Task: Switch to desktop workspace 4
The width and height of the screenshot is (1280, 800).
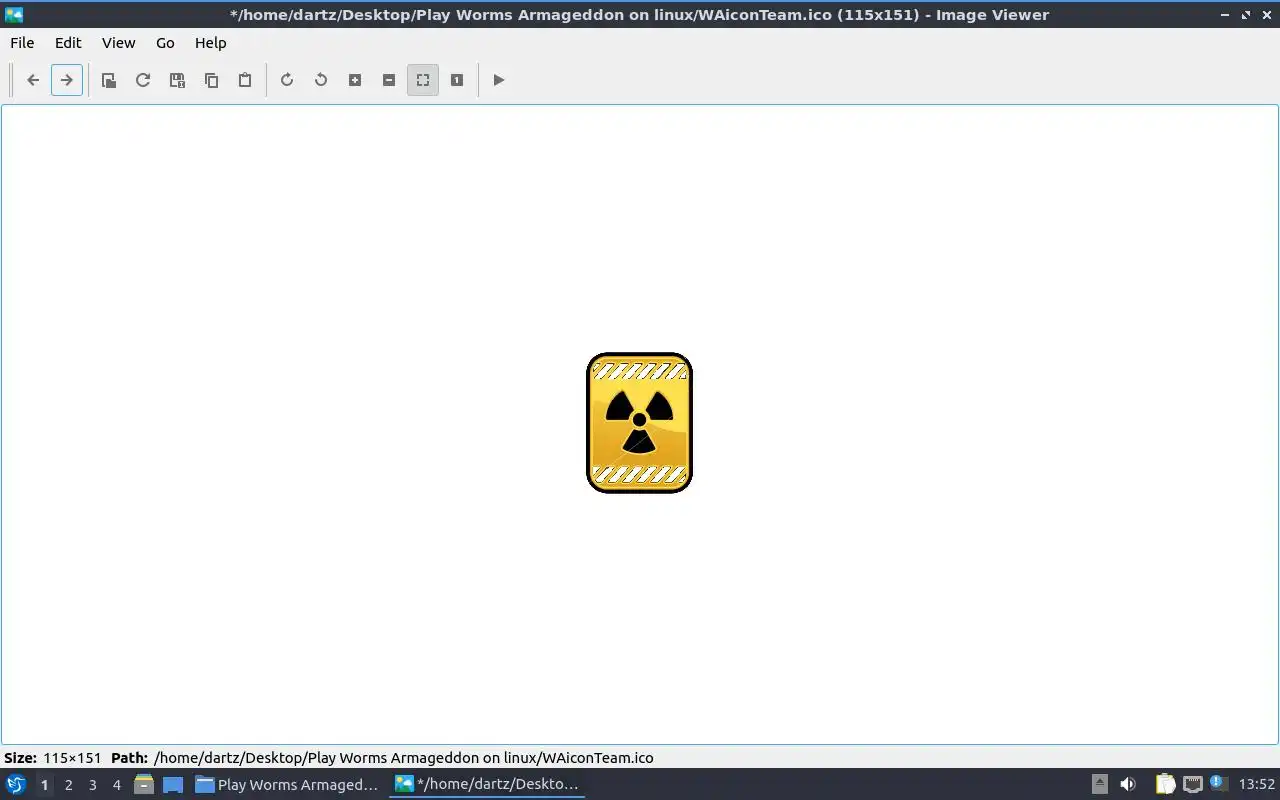Action: 116,785
